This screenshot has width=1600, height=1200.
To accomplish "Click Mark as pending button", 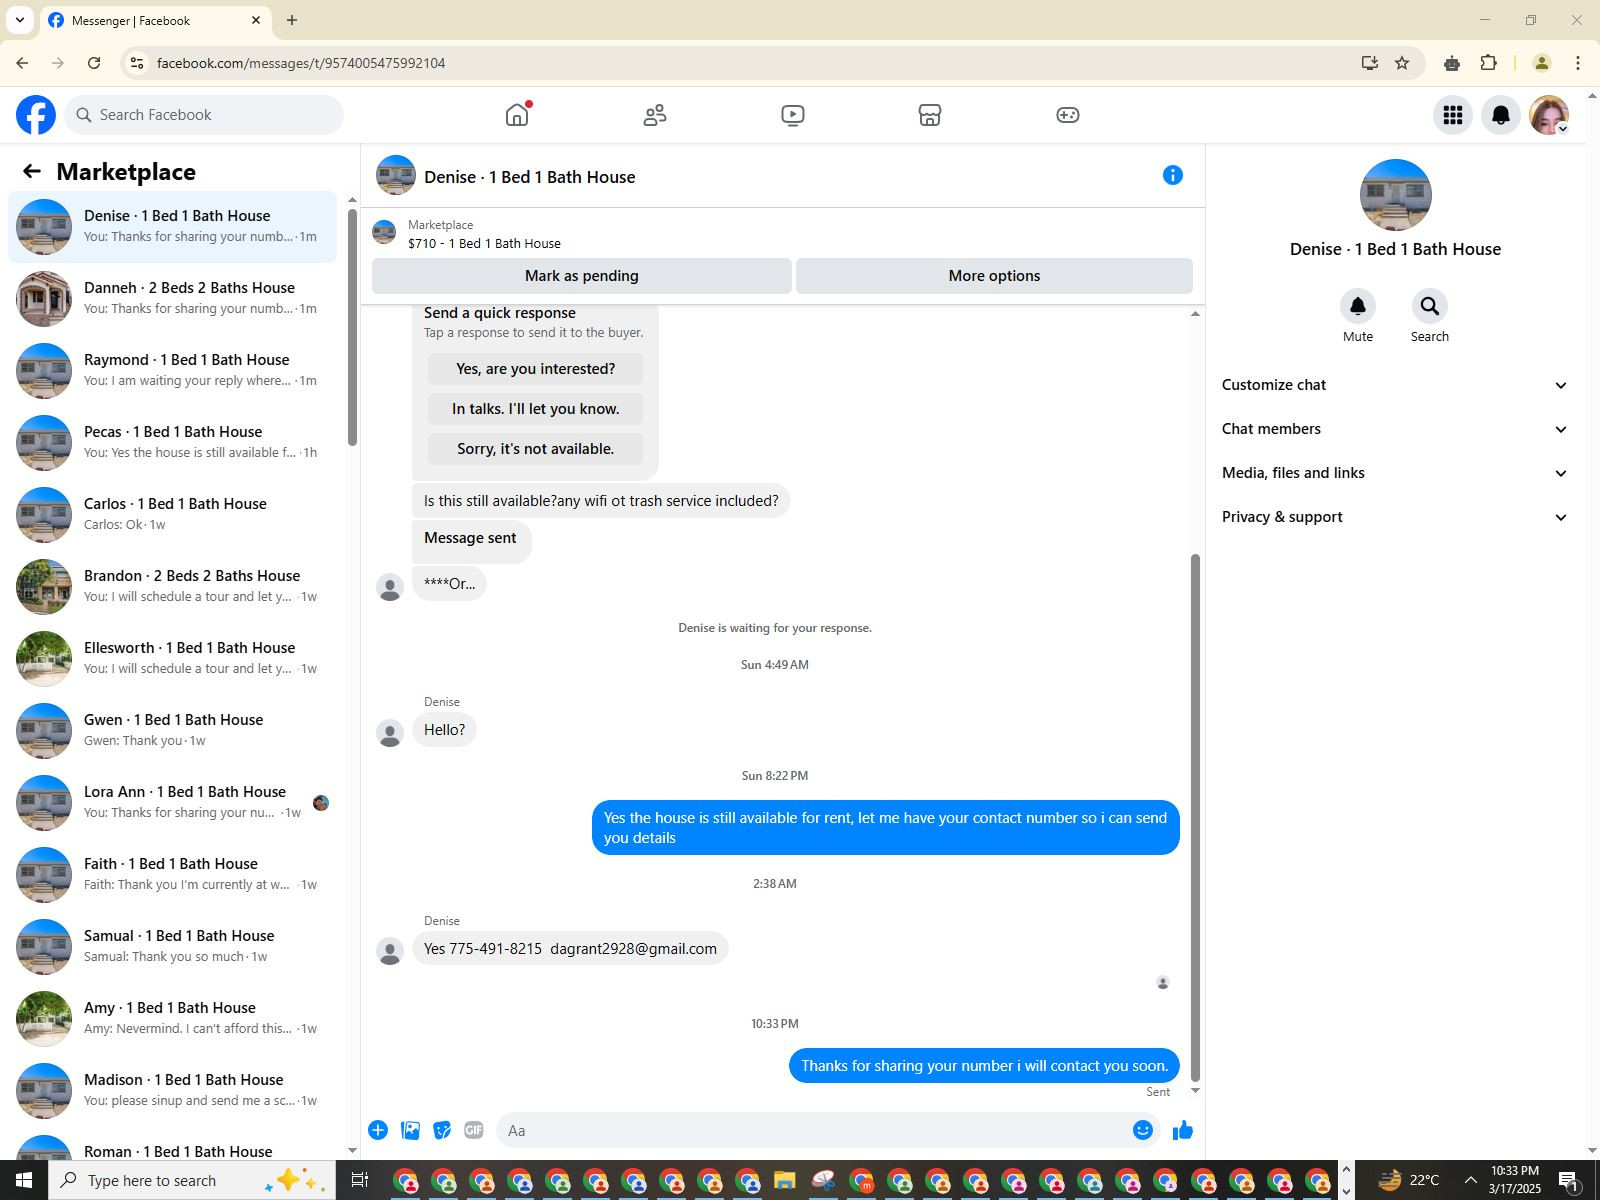I will [x=582, y=276].
